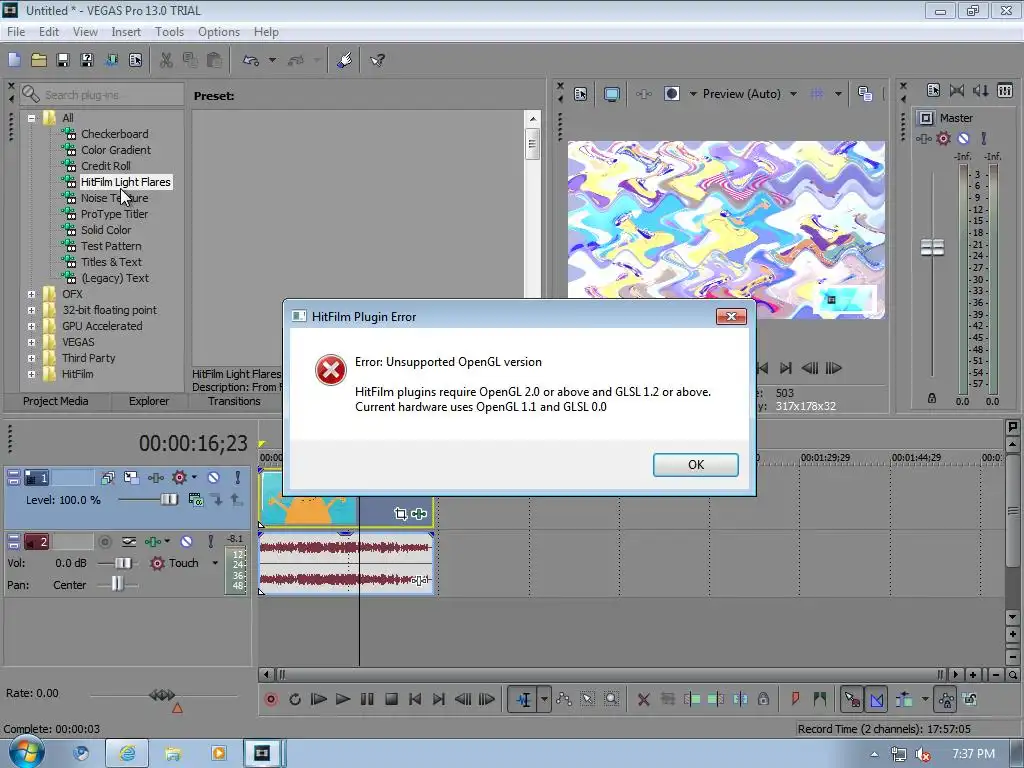This screenshot has width=1024, height=768.
Task: Click the Play button in transport bar
Action: pos(342,699)
